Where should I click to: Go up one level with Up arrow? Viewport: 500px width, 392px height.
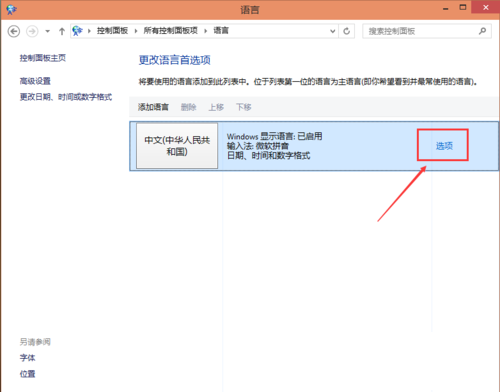point(62,31)
